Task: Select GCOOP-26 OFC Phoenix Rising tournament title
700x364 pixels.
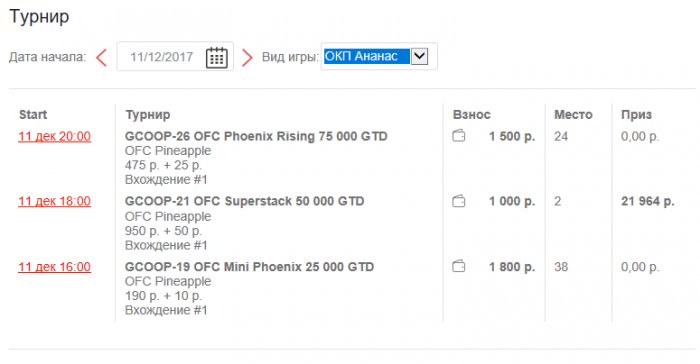Action: pos(256,136)
